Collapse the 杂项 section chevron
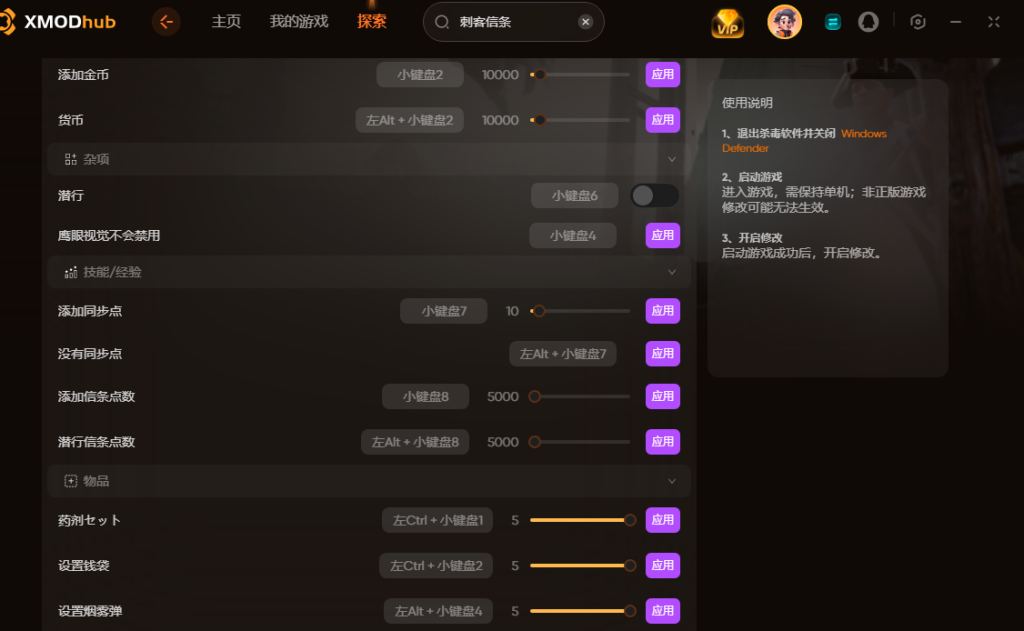The height and width of the screenshot is (631, 1024). tap(672, 159)
